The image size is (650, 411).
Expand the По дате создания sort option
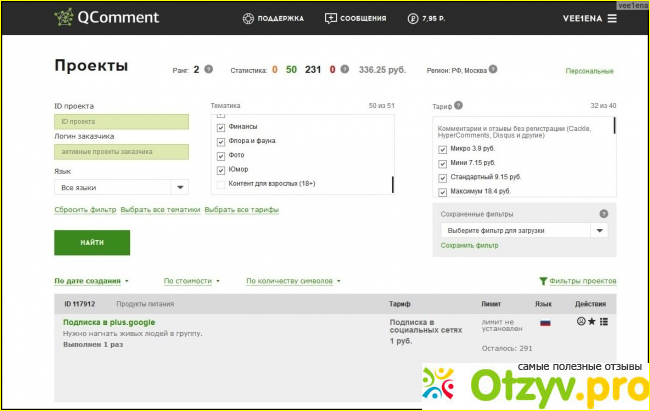(92, 281)
